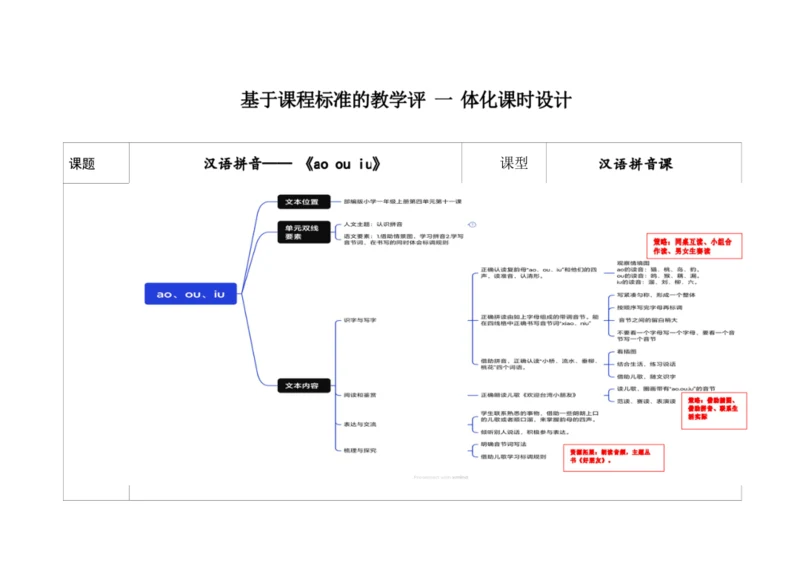Click the line 看插图

point(627,352)
